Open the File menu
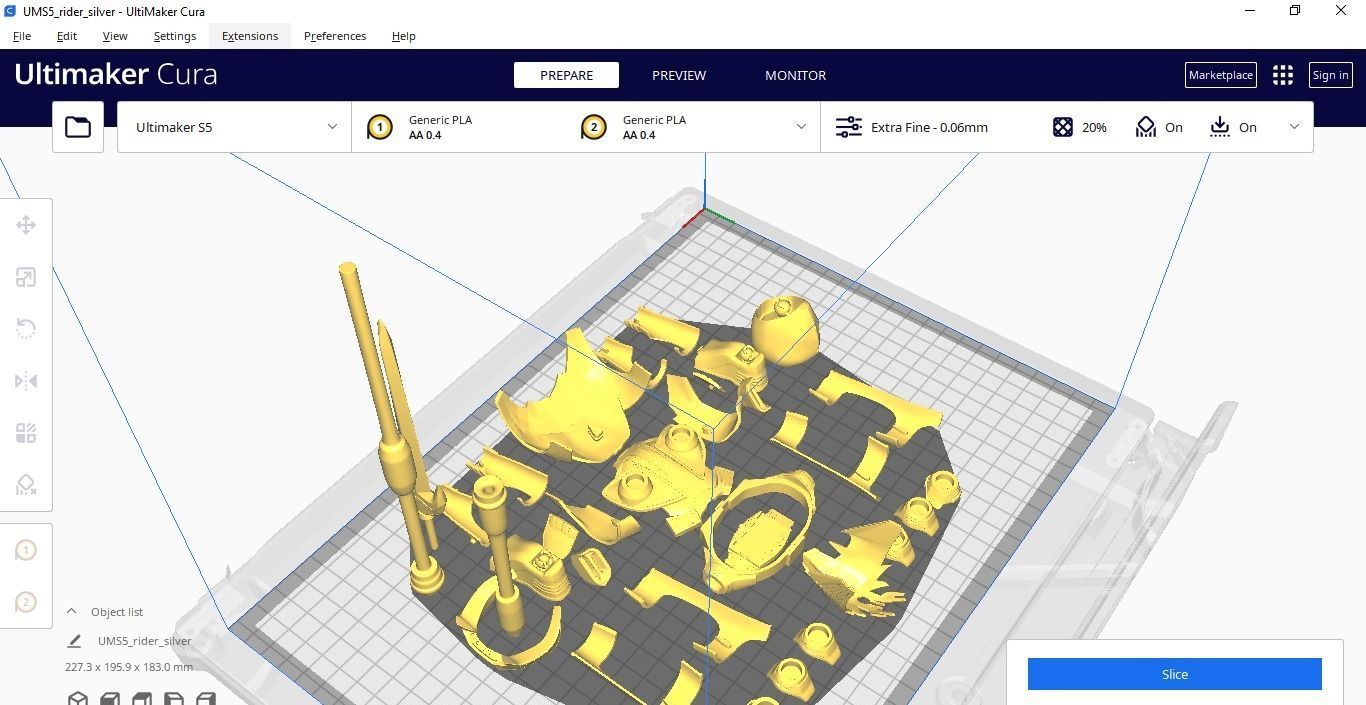This screenshot has width=1366, height=705. point(21,36)
